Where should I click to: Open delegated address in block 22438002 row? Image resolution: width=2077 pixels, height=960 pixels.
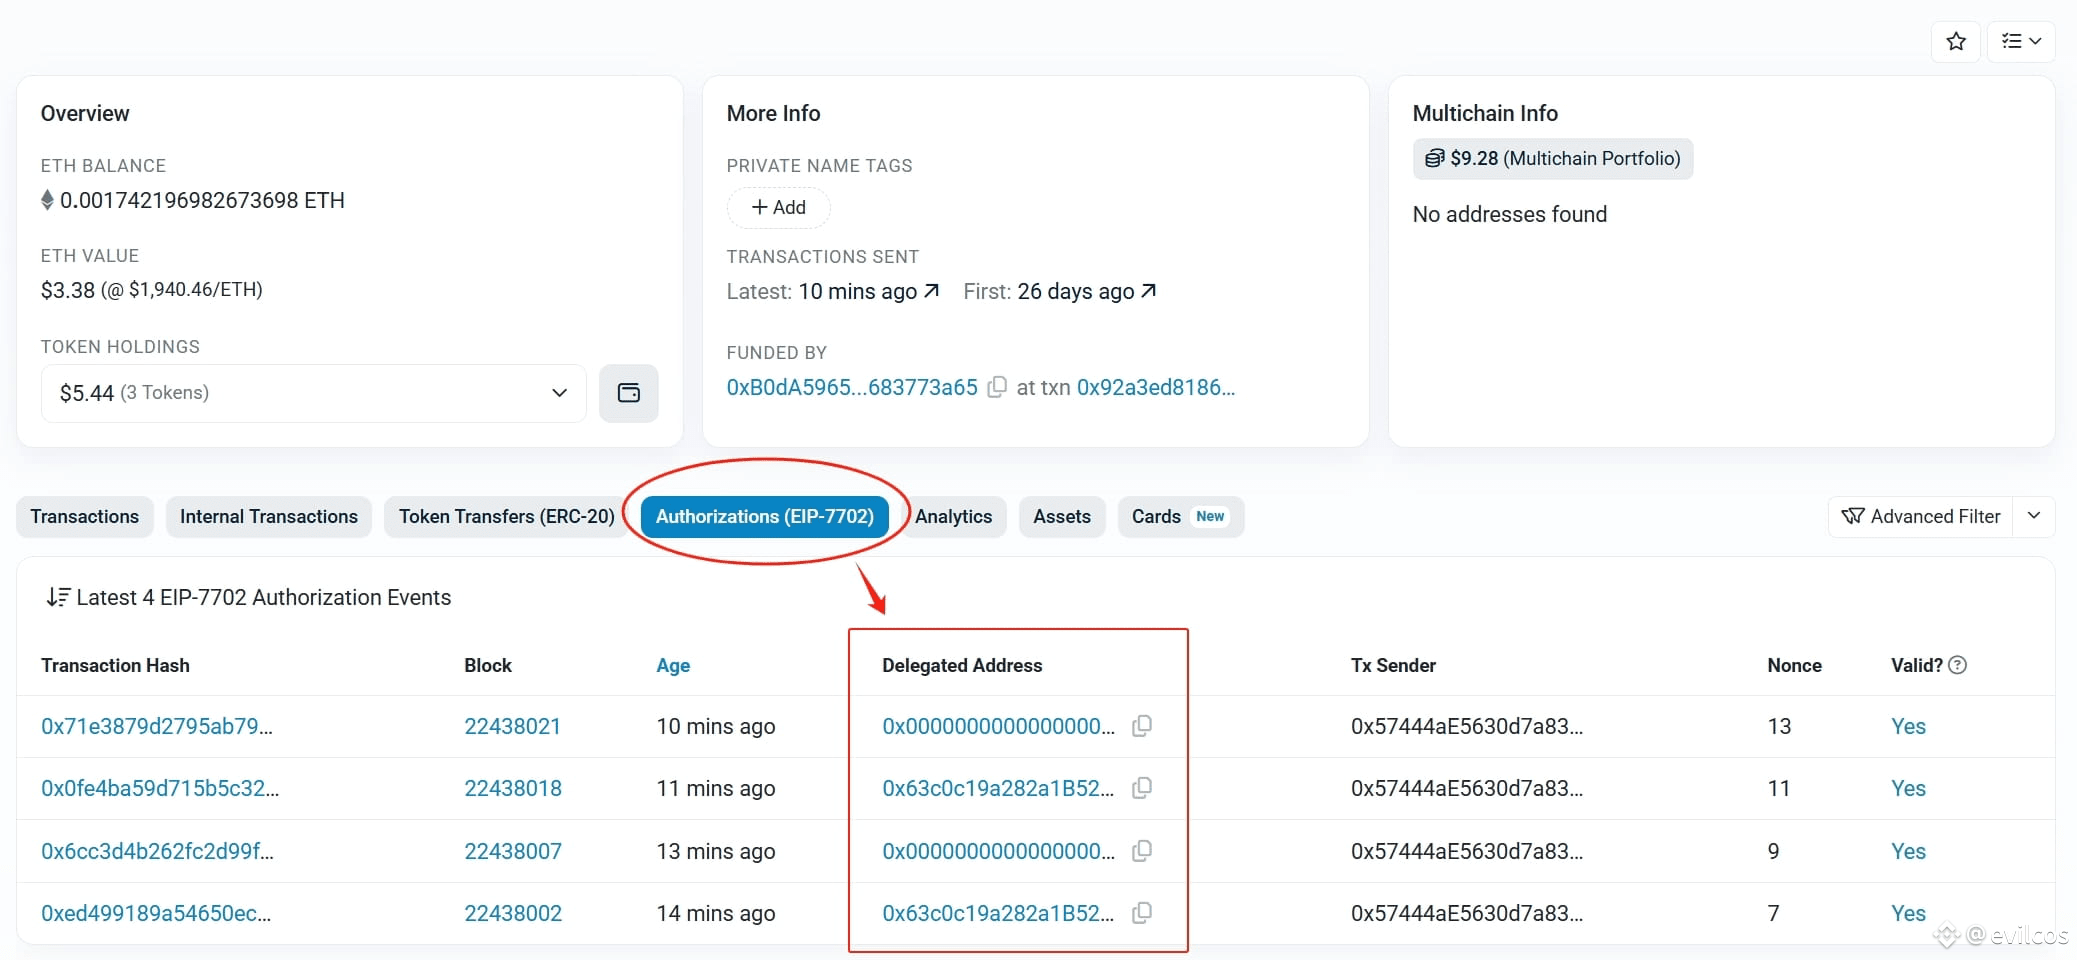click(x=998, y=913)
